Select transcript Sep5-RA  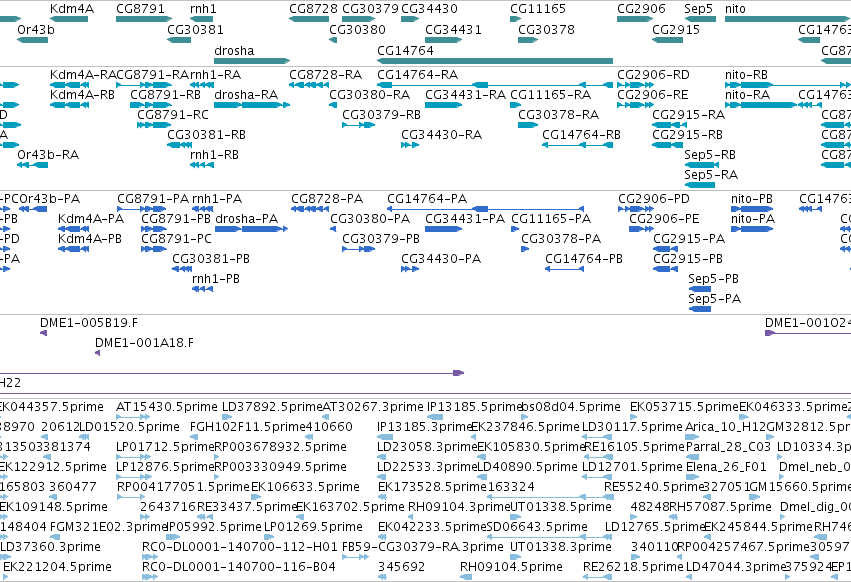click(700, 185)
